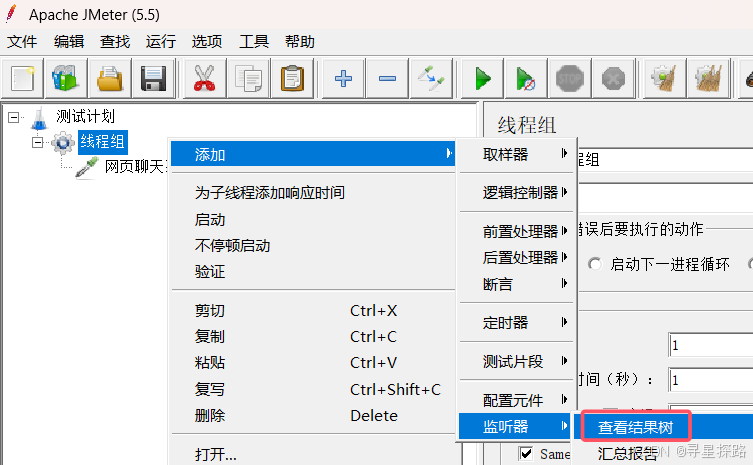753x465 pixels.
Task: Choose 启动 in the context menu
Action: [x=313, y=220]
